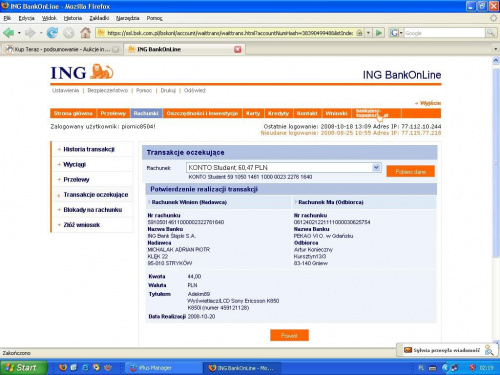Open Blokady na rachunku in sidebar

point(92,210)
